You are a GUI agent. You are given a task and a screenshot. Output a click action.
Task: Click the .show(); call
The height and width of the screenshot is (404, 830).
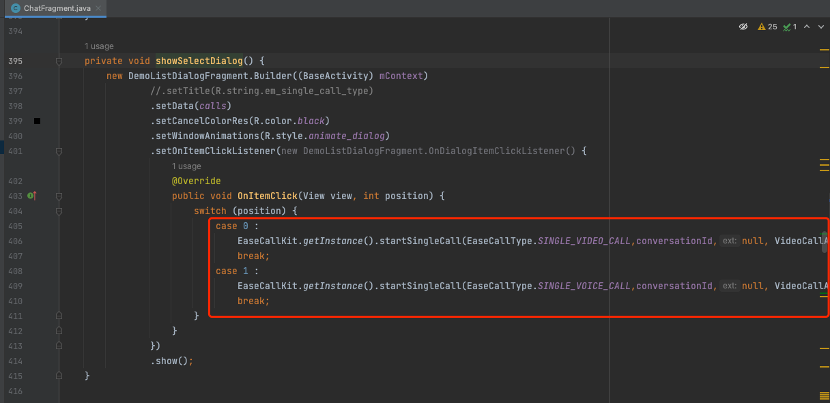click(x=172, y=361)
